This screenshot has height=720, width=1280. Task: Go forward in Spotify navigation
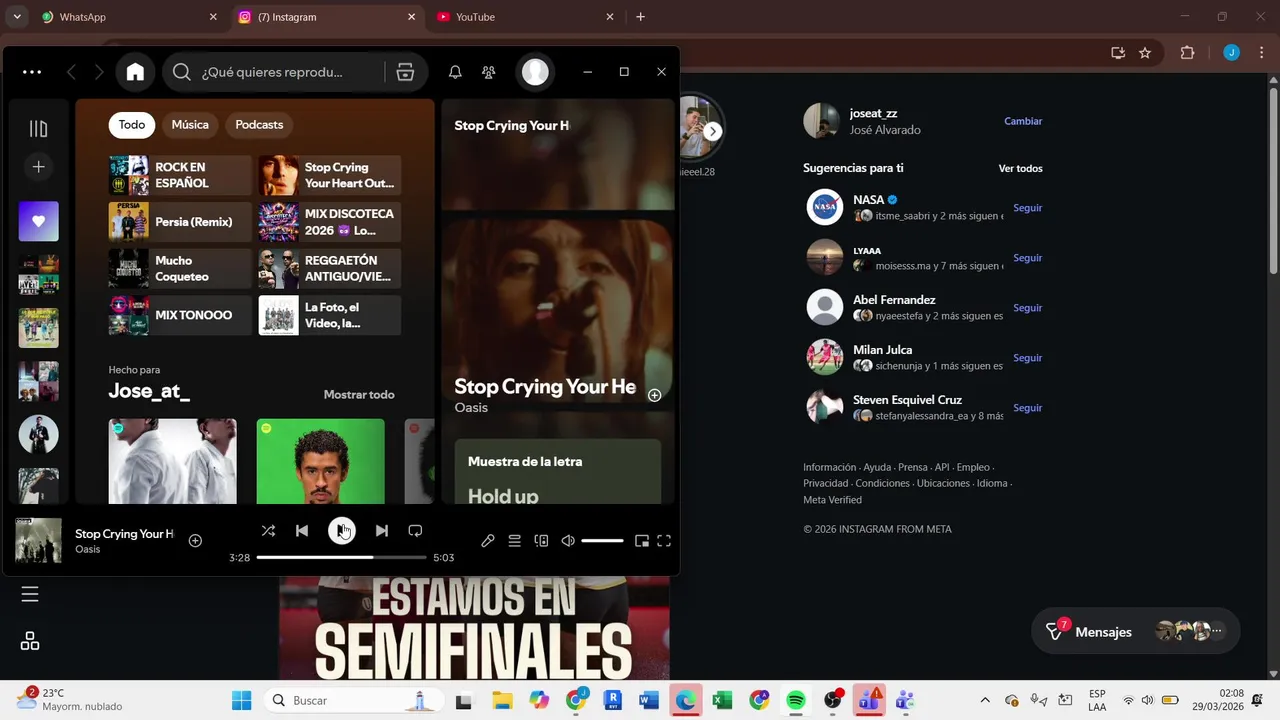point(99,72)
